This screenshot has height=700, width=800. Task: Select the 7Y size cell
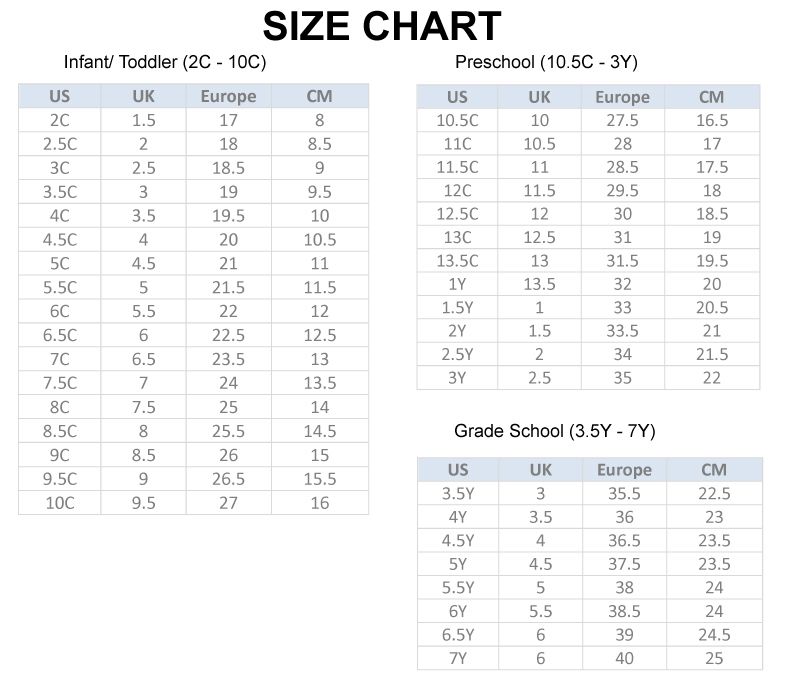tap(458, 658)
